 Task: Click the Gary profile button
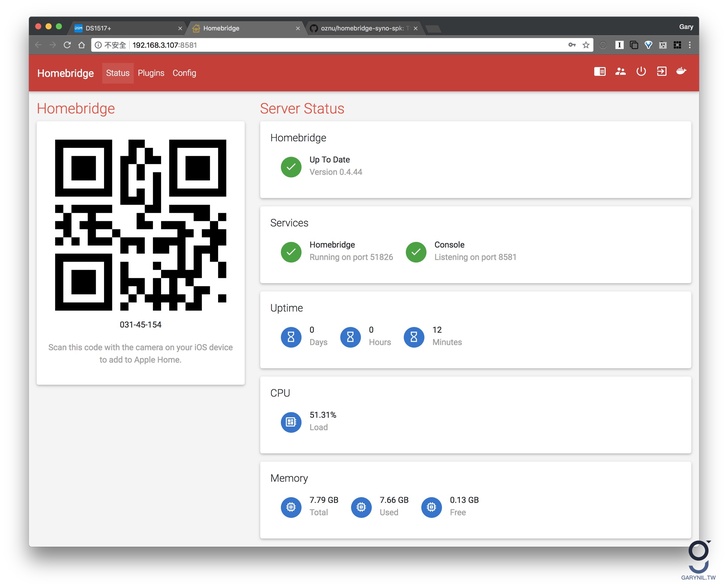pos(685,27)
